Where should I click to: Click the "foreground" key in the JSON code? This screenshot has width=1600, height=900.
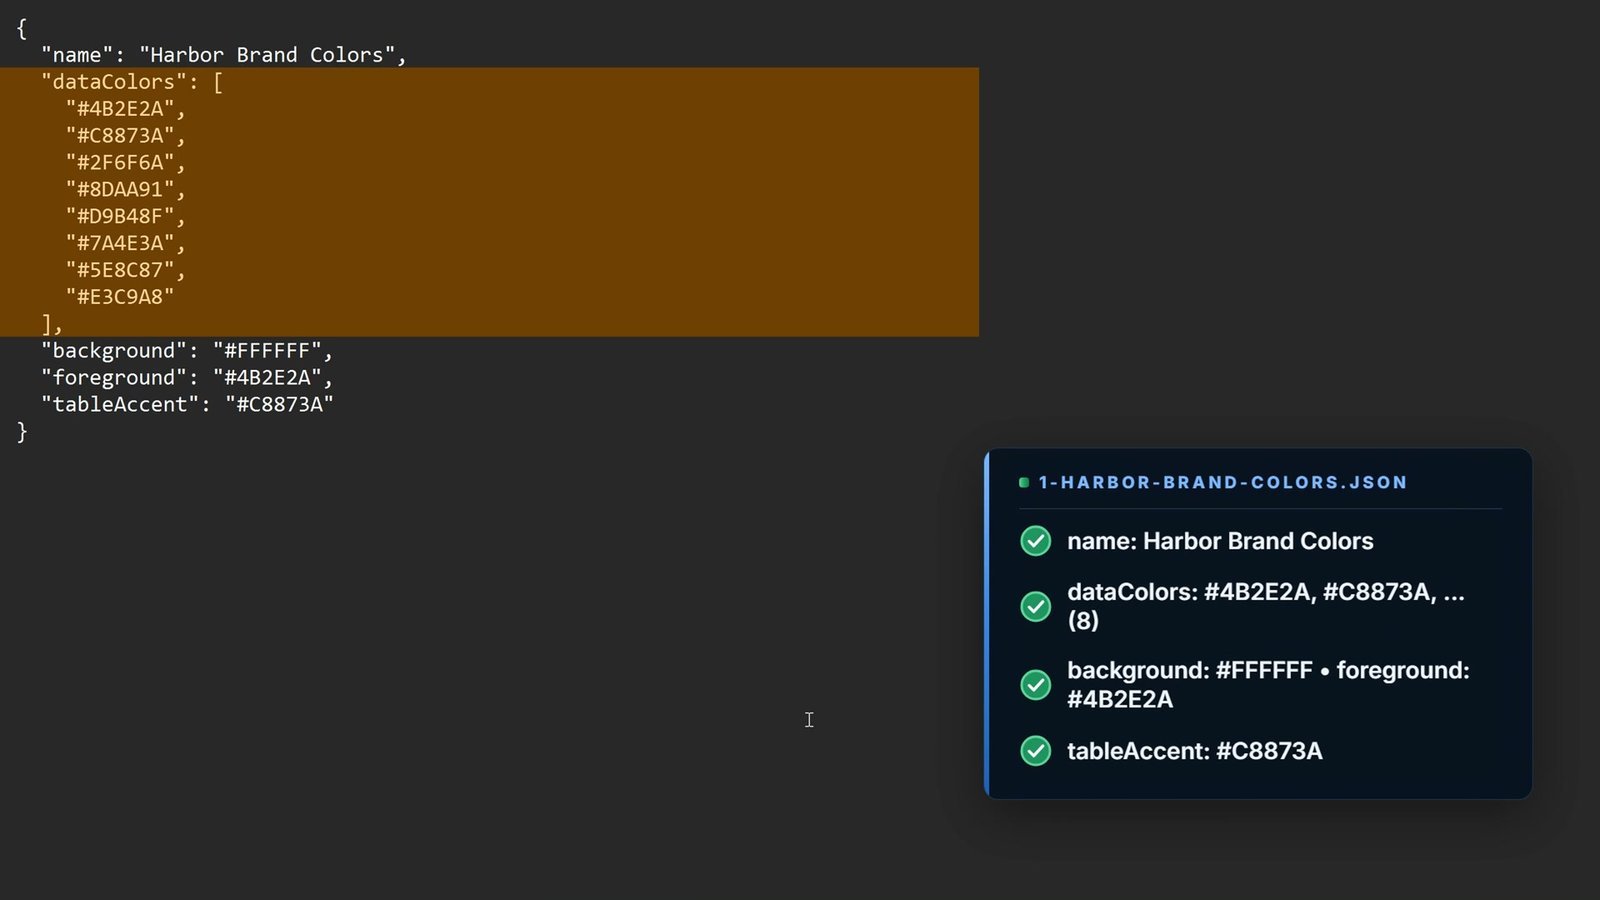pos(114,378)
